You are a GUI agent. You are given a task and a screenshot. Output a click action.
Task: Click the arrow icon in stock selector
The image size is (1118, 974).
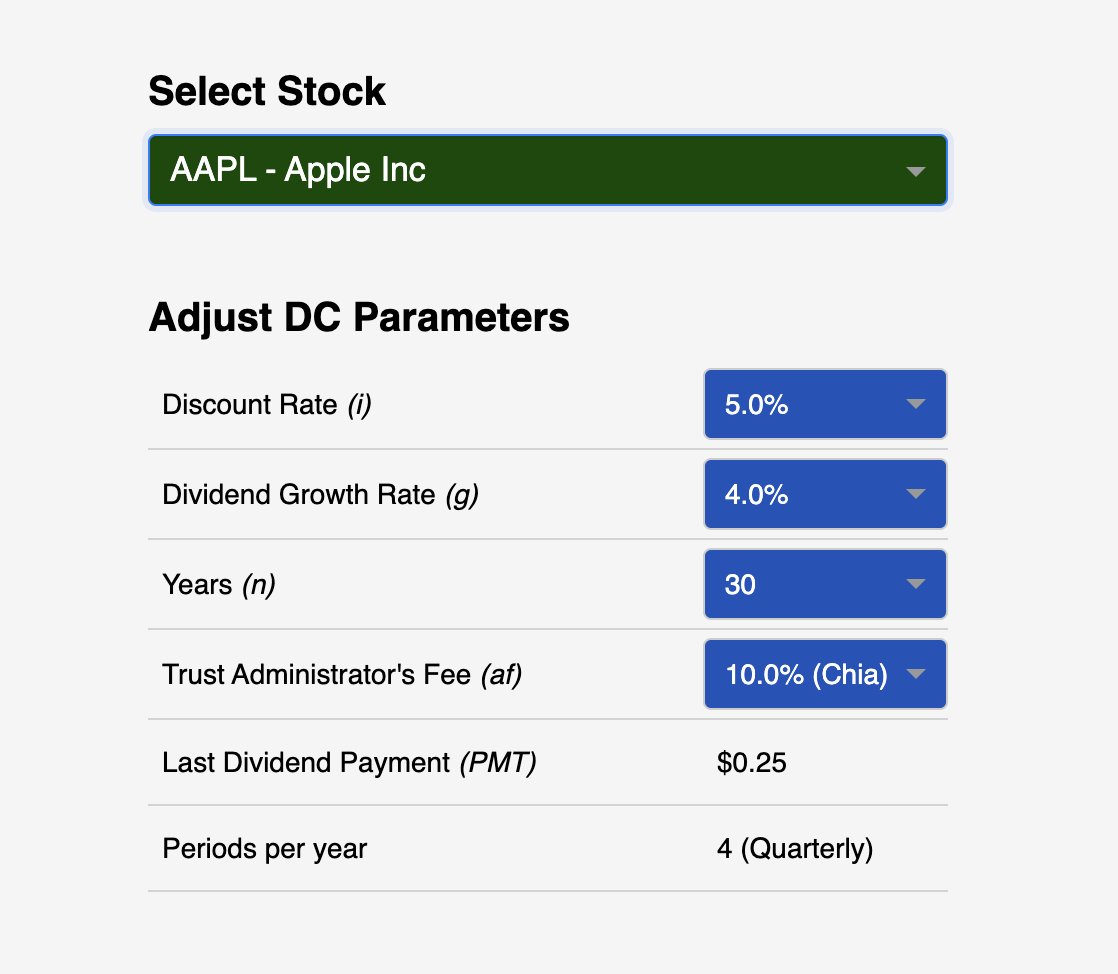click(916, 171)
